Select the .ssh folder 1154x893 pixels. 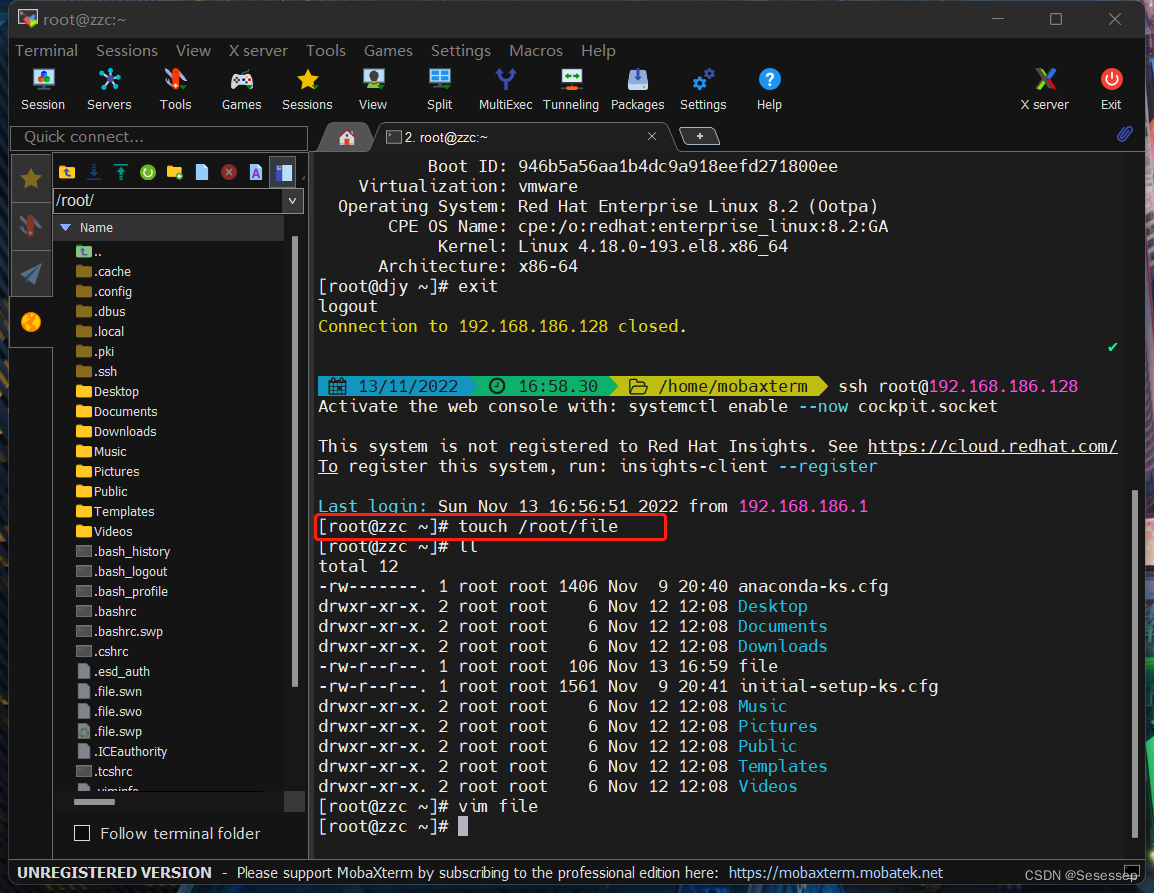96,372
